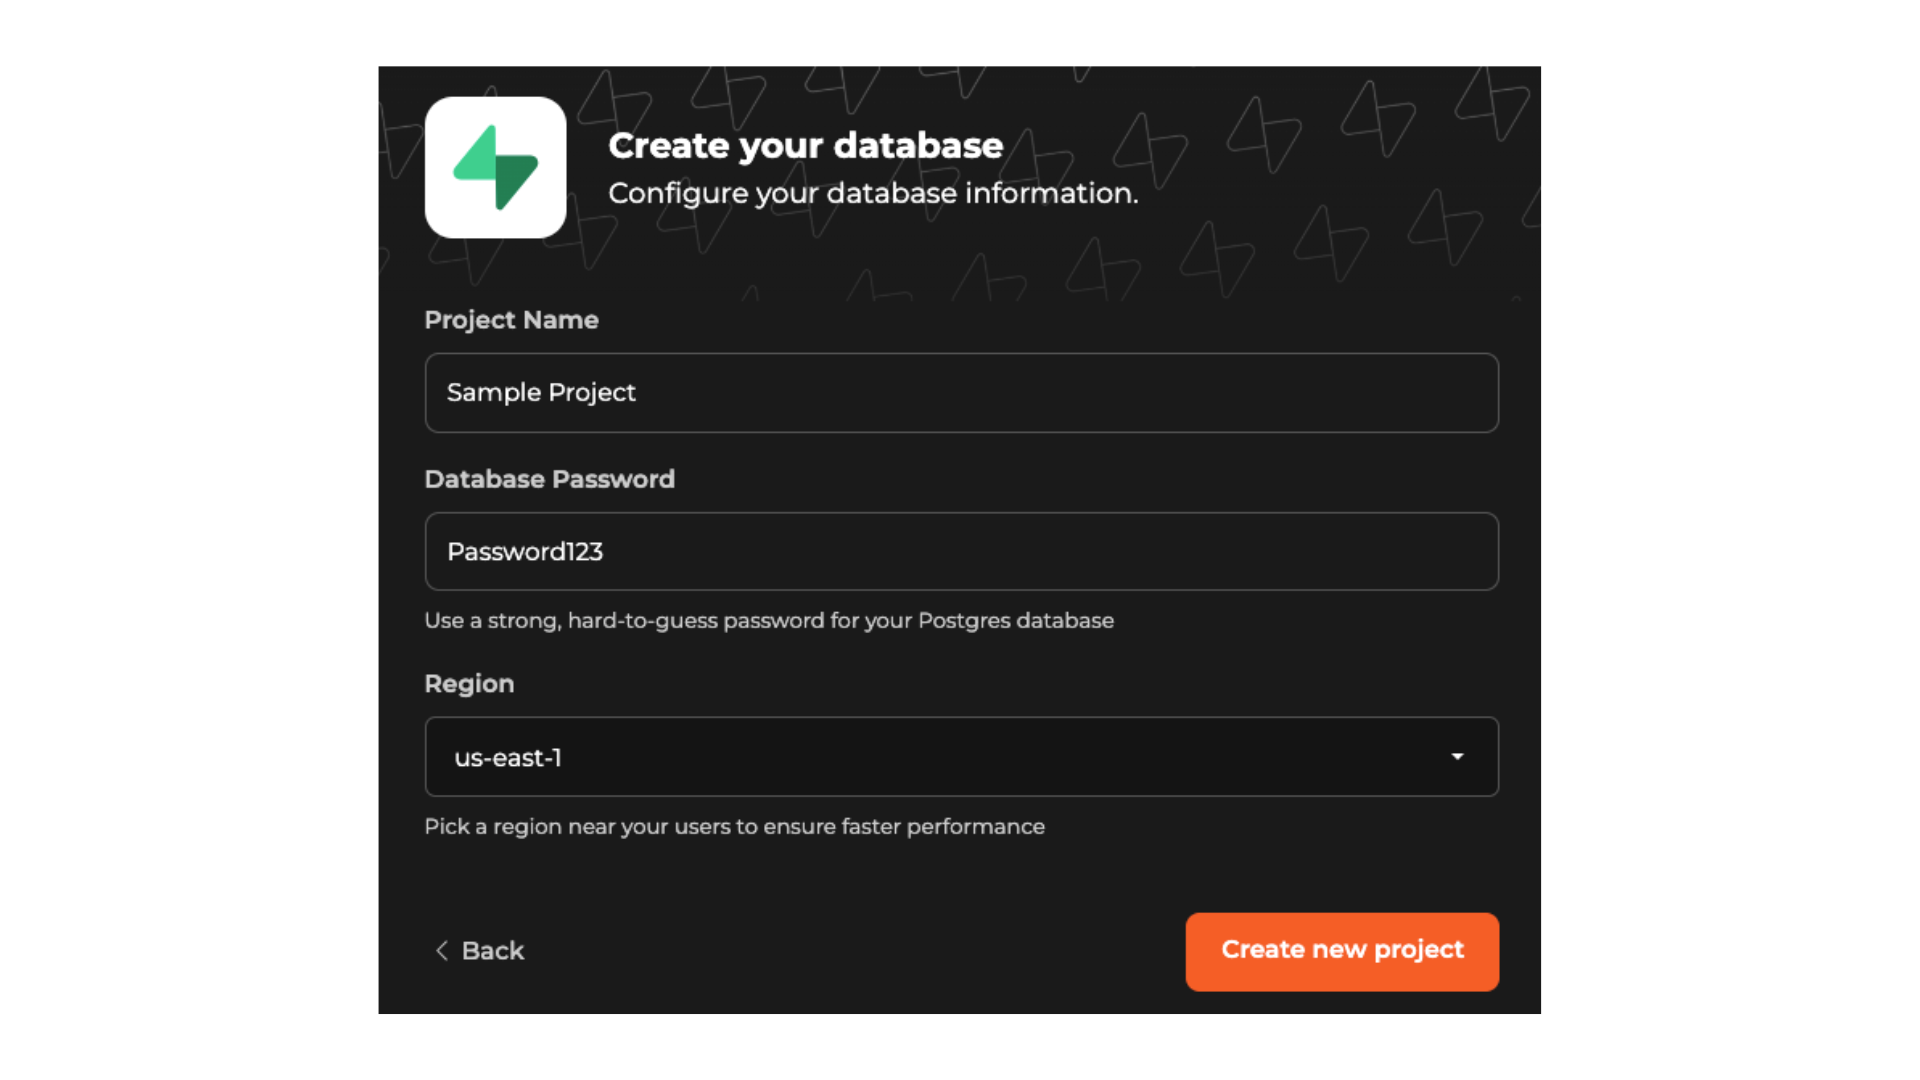Viewport: 1920px width, 1080px height.
Task: Click the left chevron beside Back
Action: (441, 951)
